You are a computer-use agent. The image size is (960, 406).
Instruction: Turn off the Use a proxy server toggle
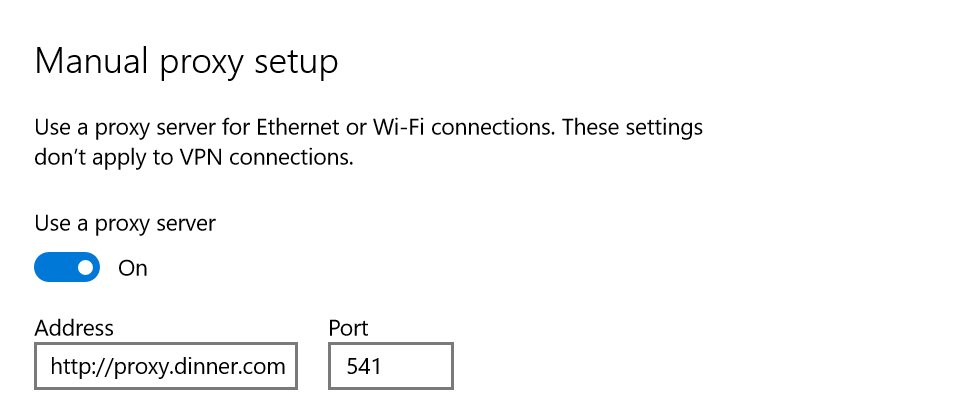67,268
